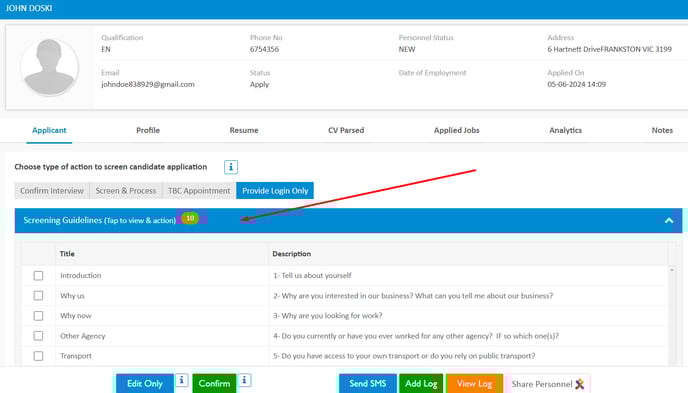Go to the Applied Jobs tab
This screenshot has height=393, width=688.
[x=457, y=130]
